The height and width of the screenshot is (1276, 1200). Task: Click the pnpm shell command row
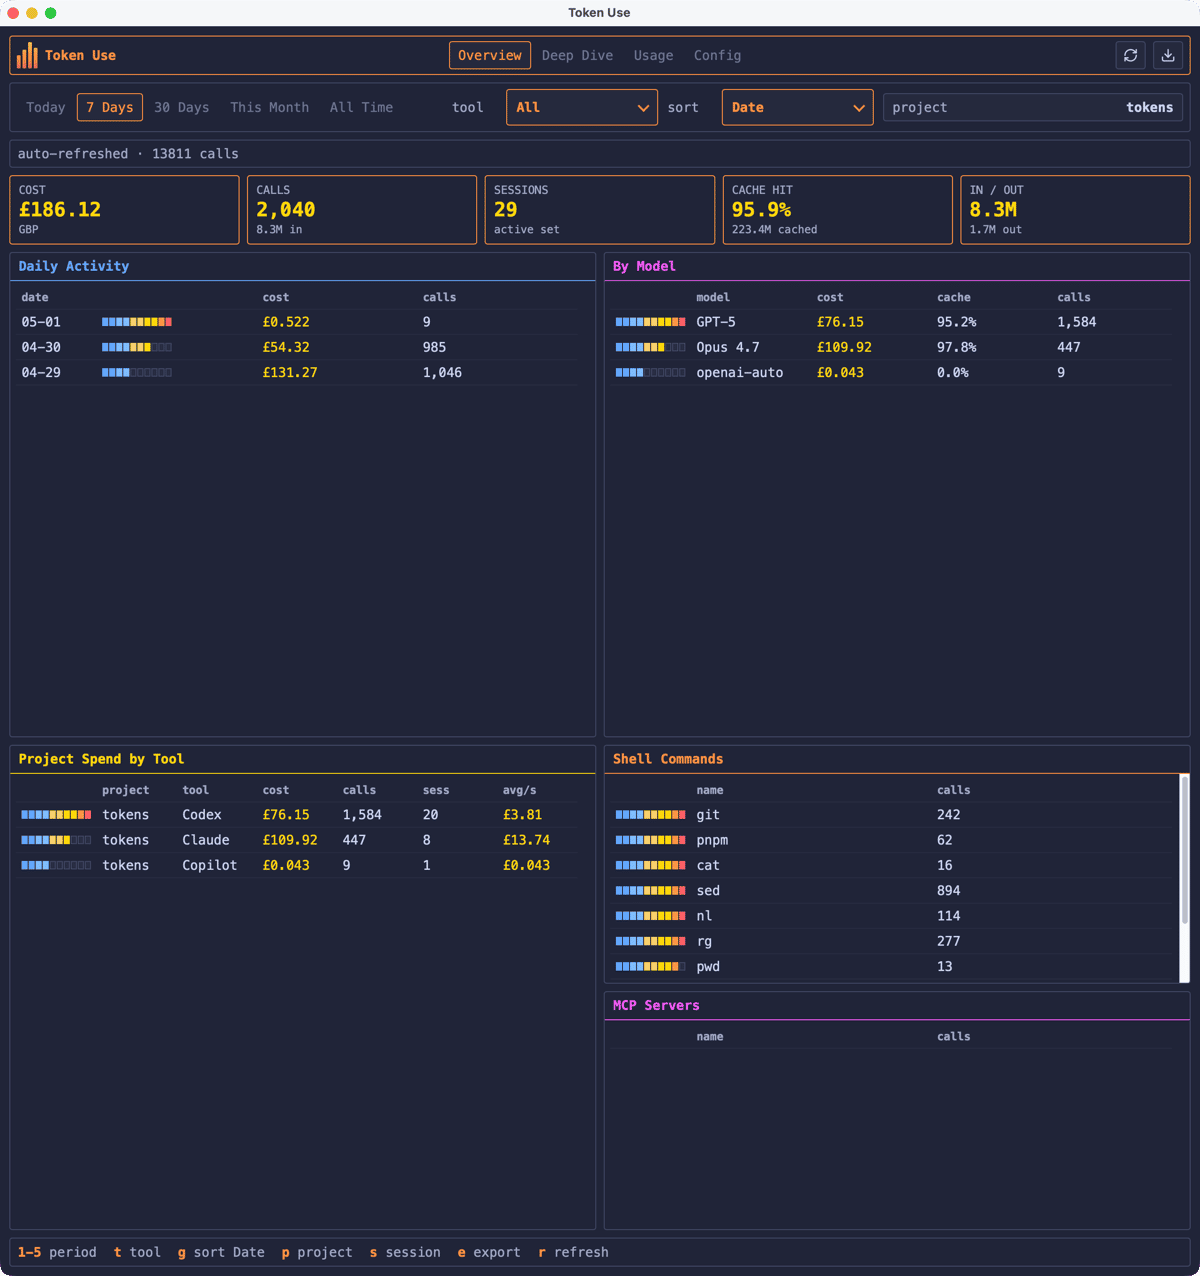pos(893,840)
